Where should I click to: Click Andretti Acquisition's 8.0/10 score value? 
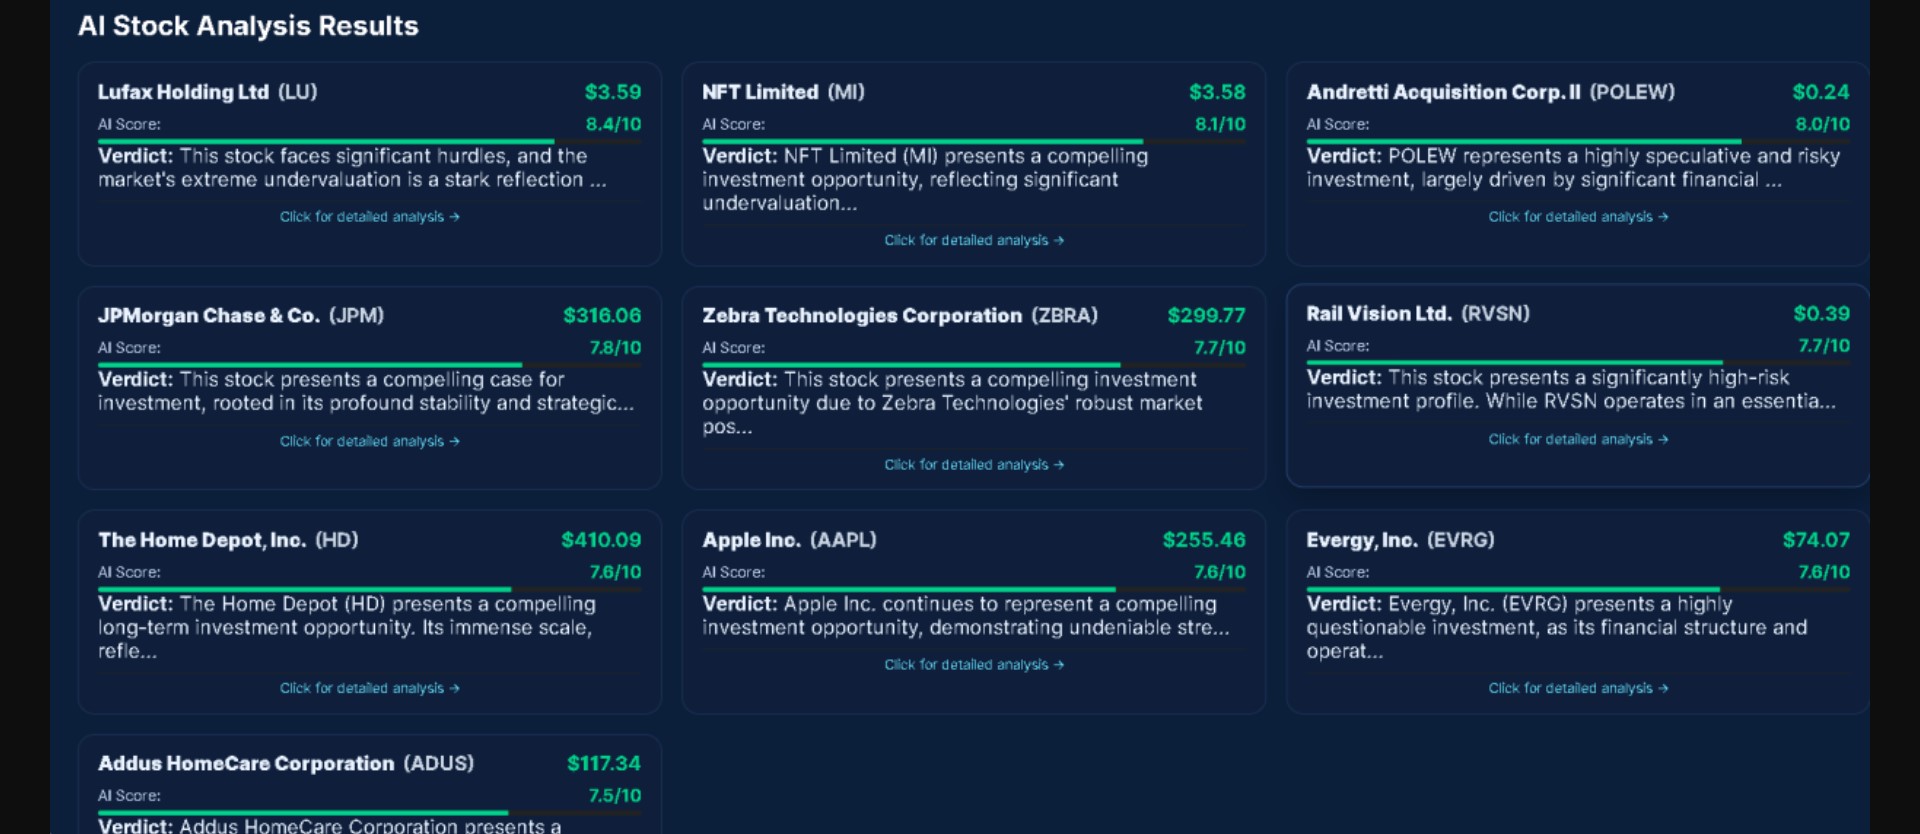click(1821, 124)
